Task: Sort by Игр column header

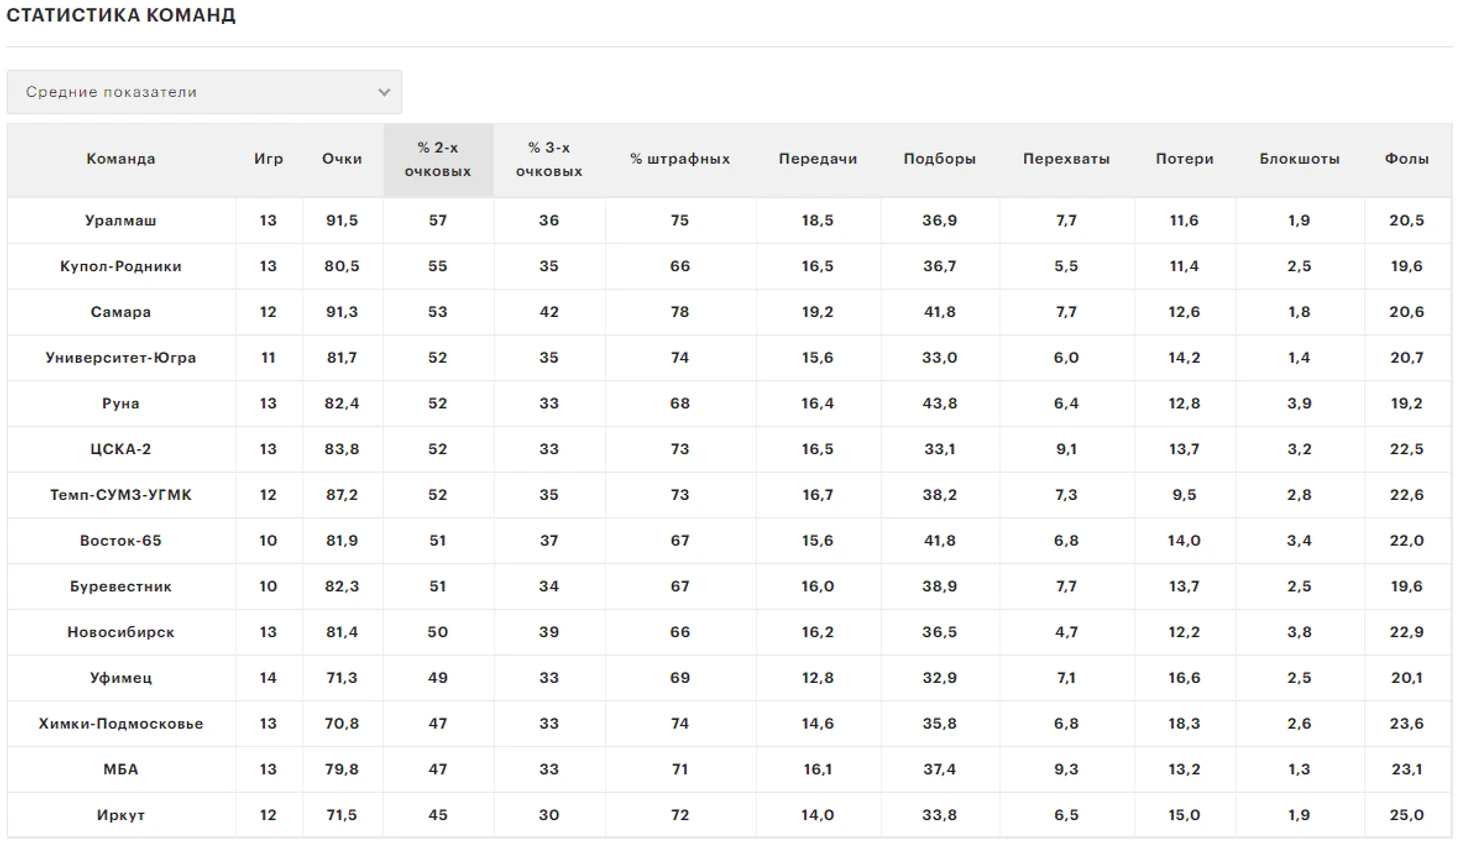Action: 268,159
